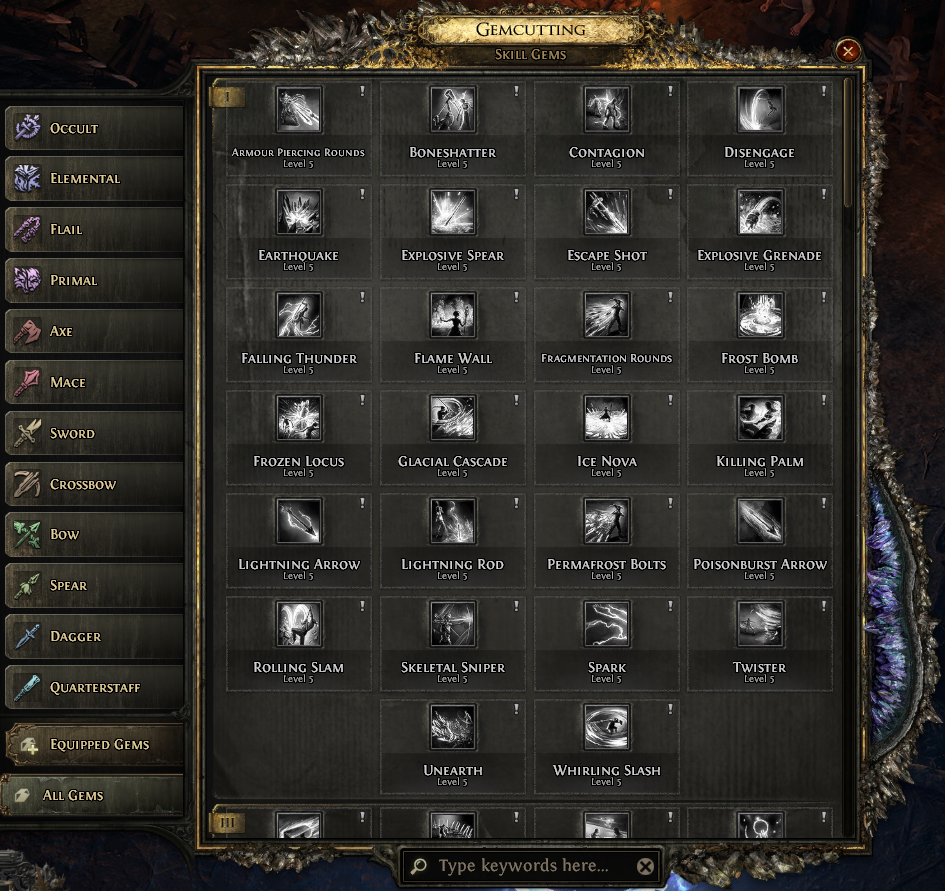Open the Occult gem category
This screenshot has height=891, width=945.
click(x=95, y=128)
